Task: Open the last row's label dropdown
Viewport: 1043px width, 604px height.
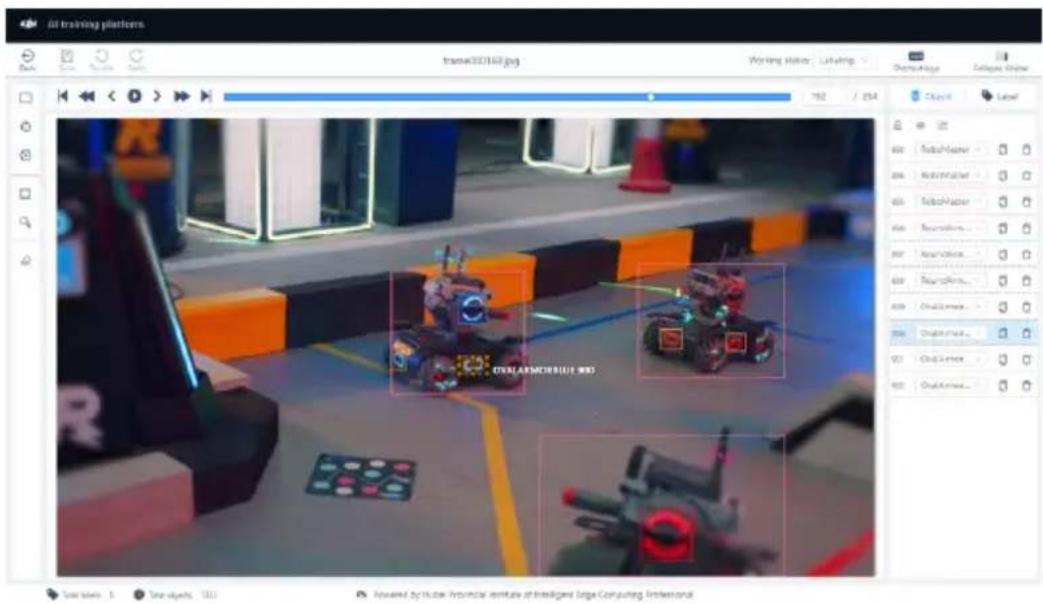Action: [950, 385]
